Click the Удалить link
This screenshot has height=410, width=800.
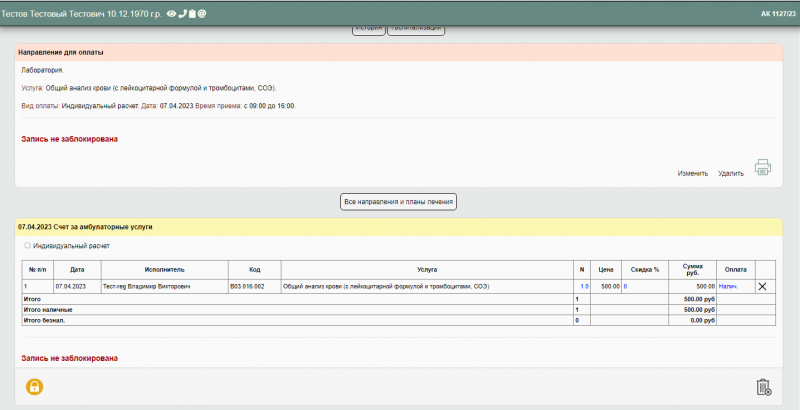pyautogui.click(x=731, y=173)
